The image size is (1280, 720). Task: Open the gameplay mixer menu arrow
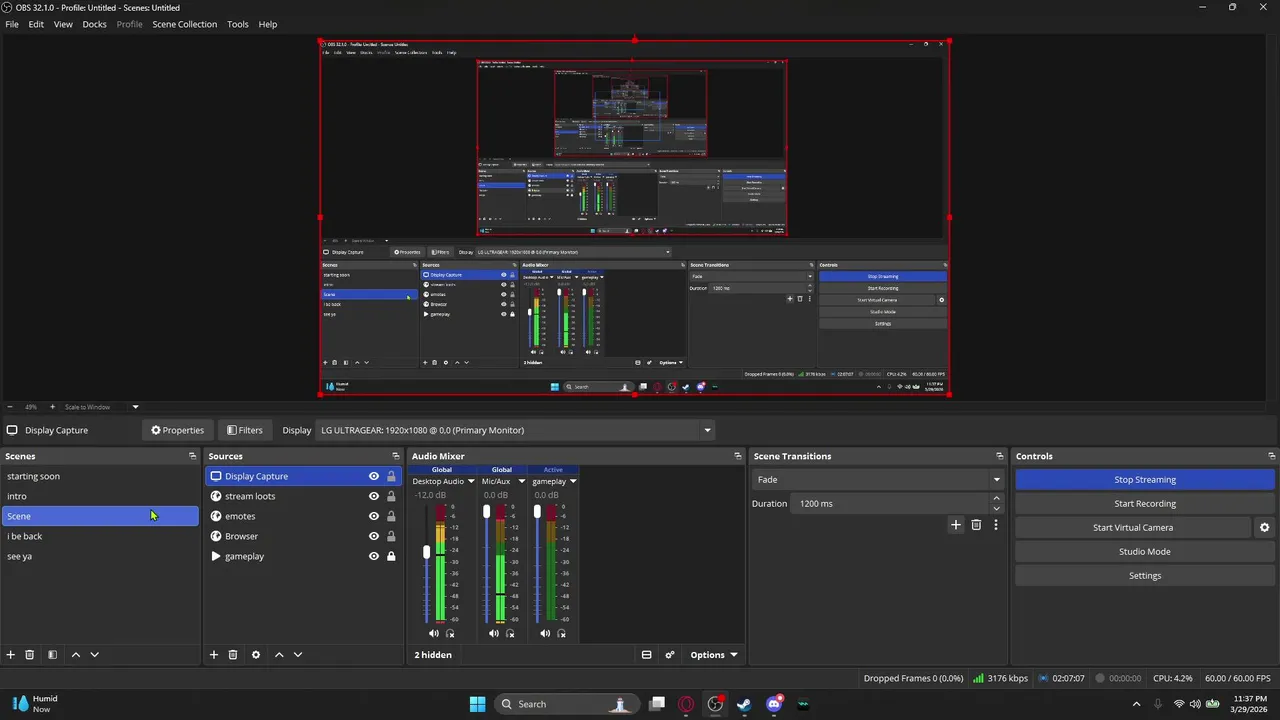573,481
